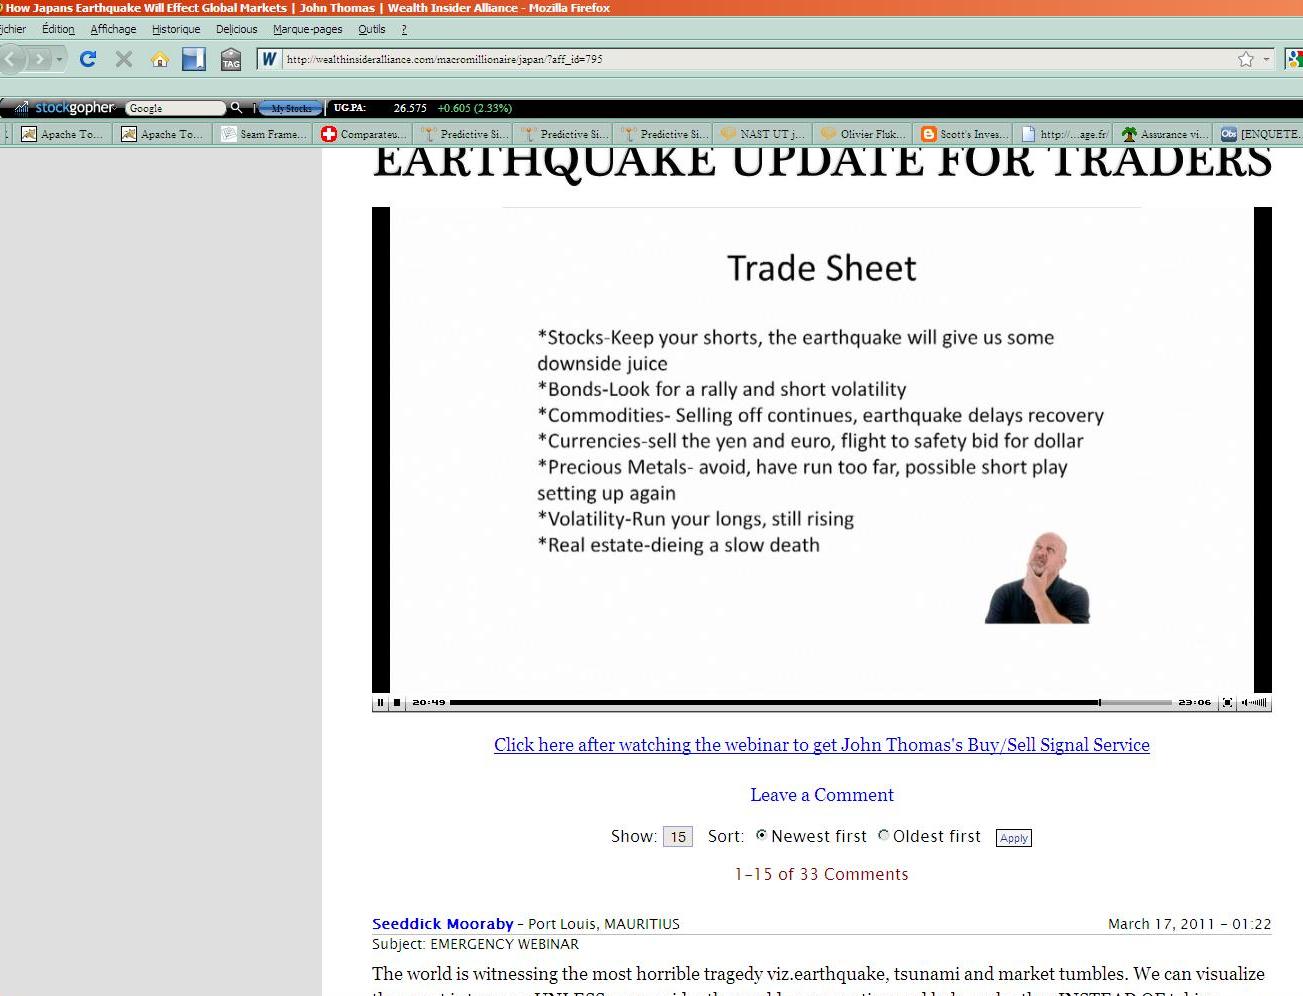
Task: Go forward using the forward arrow
Action: (x=40, y=59)
